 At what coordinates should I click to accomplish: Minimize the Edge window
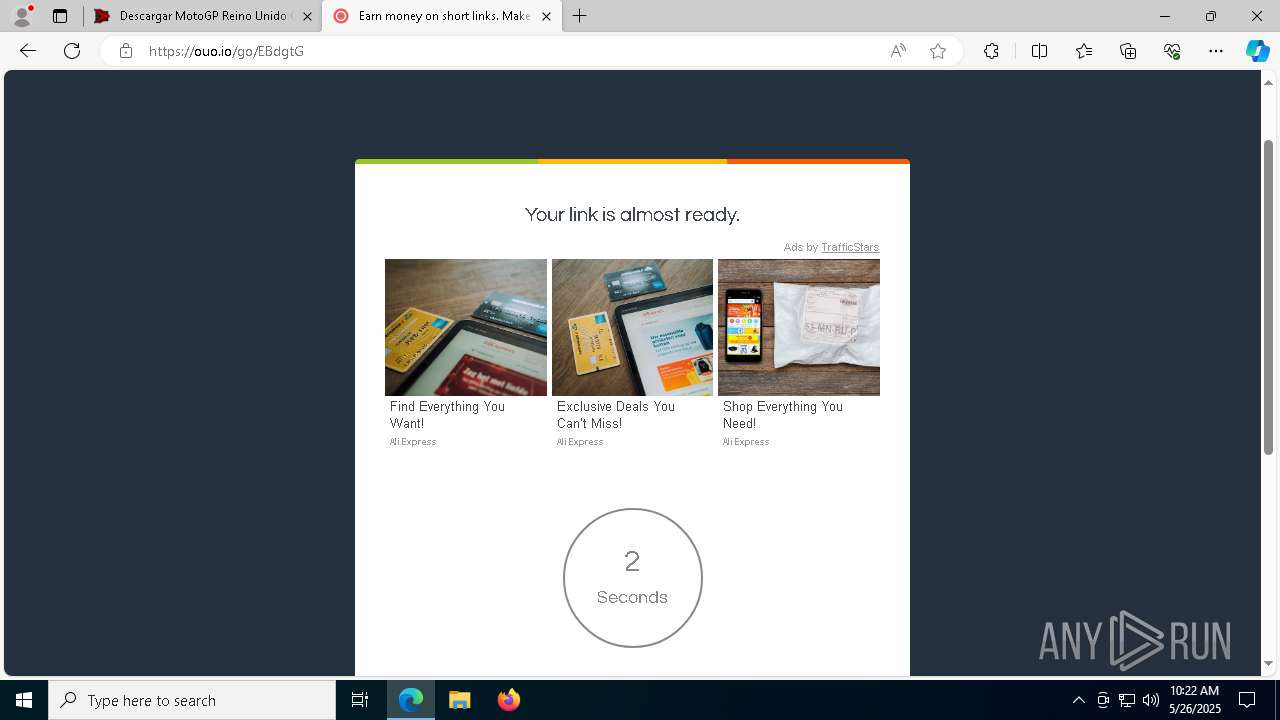coord(1164,16)
